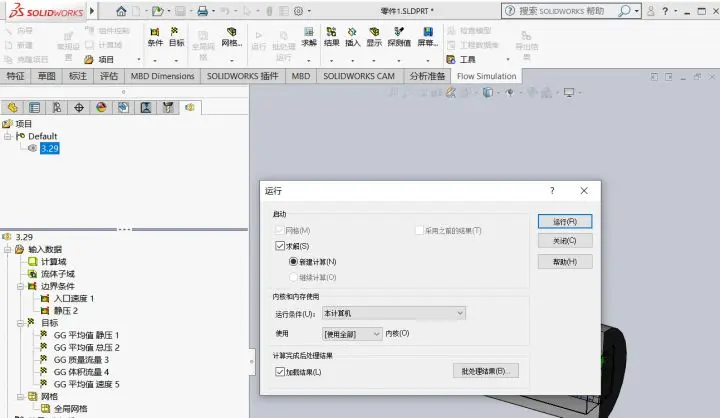Image resolution: width=720 pixels, height=418 pixels.
Task: Switch to the MBD Dimensions tab
Action: point(163,76)
